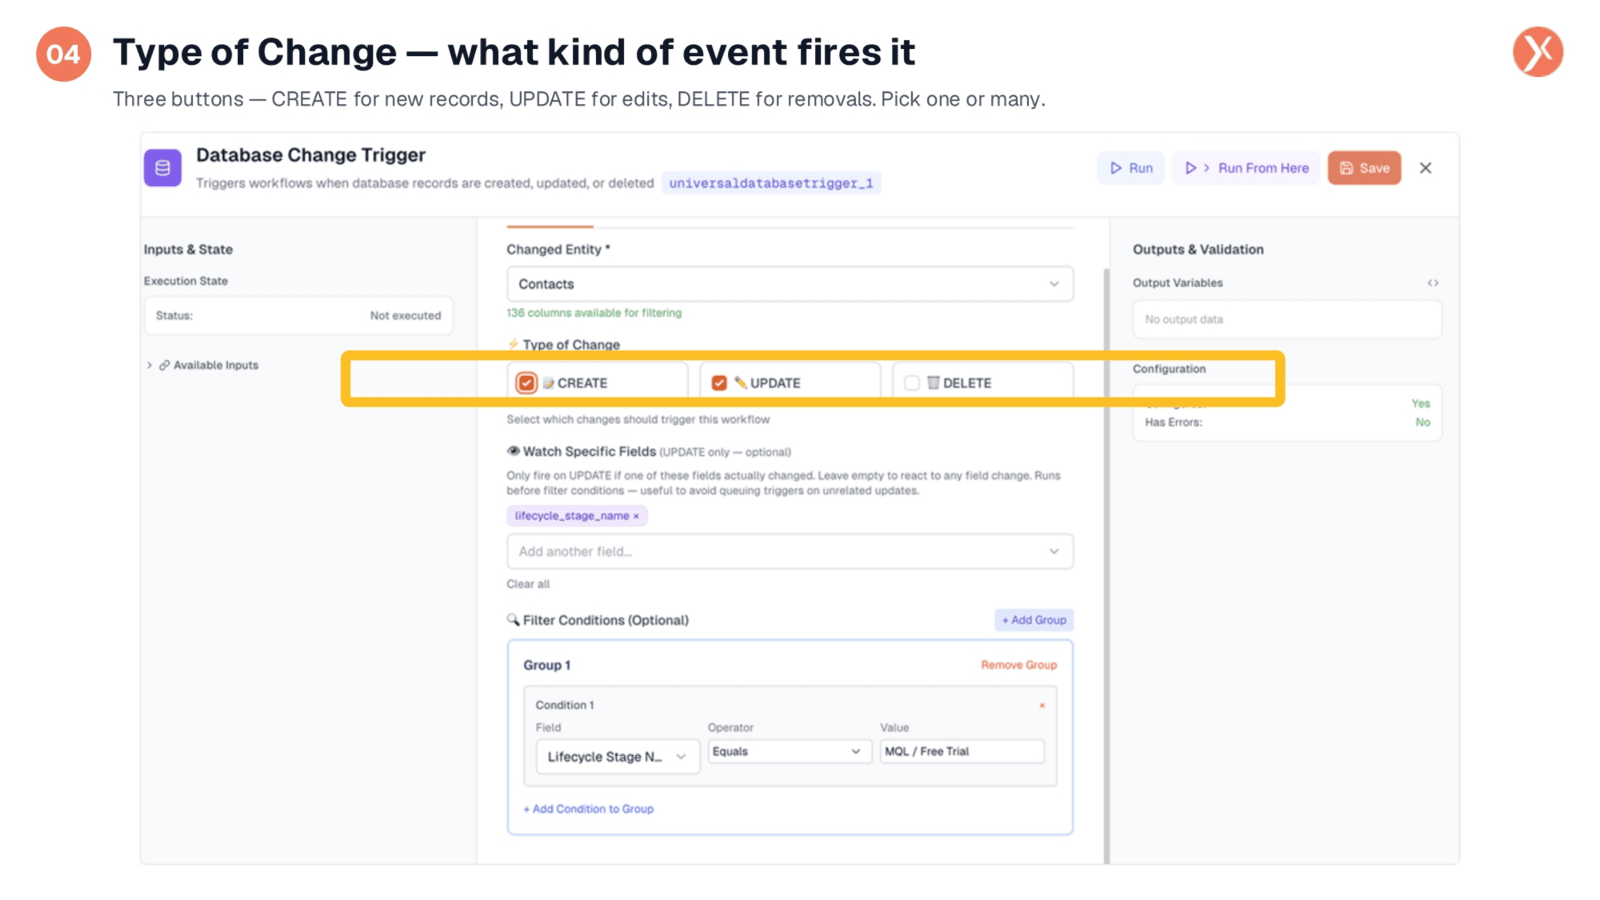Viewport: 1600px width, 900px height.
Task: Click the '136 columns available for filtering' text
Action: pyautogui.click(x=594, y=313)
